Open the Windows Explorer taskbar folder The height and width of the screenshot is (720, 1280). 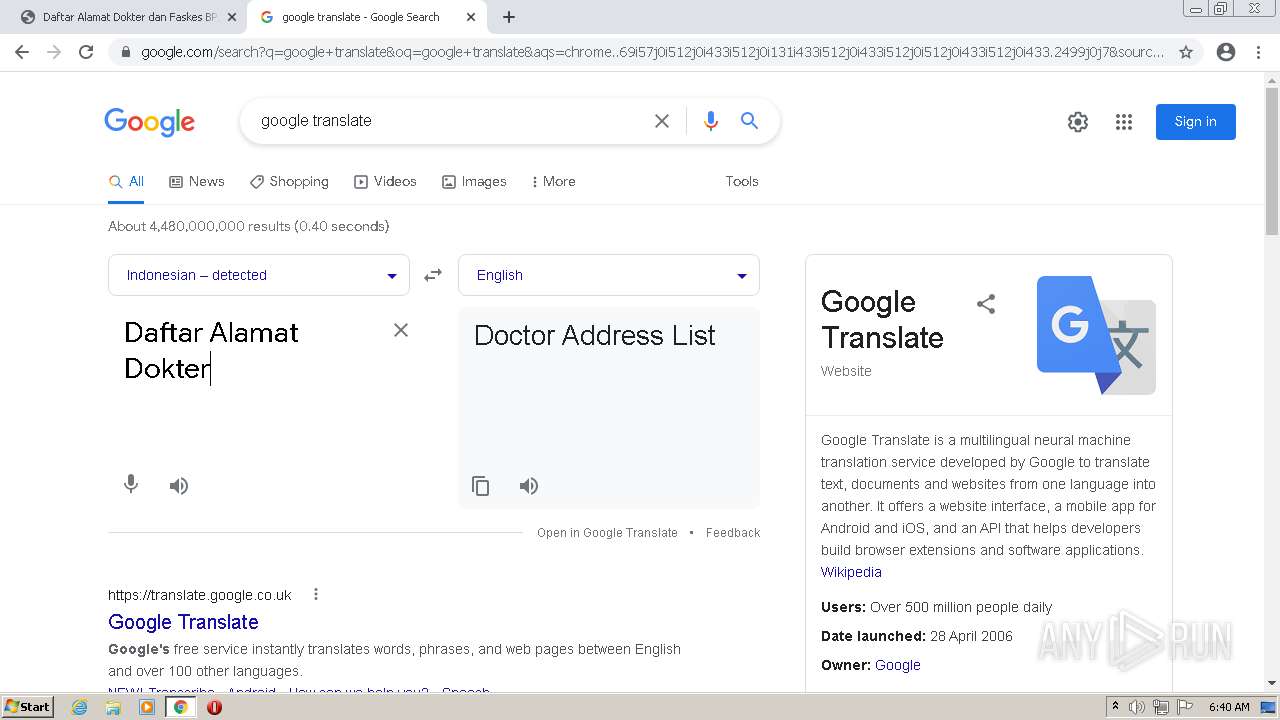point(113,707)
